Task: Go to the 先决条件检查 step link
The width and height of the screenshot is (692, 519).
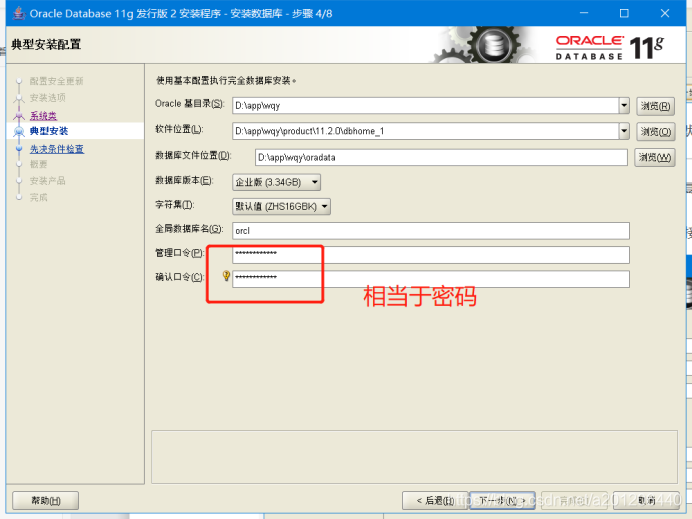Action: (56, 149)
